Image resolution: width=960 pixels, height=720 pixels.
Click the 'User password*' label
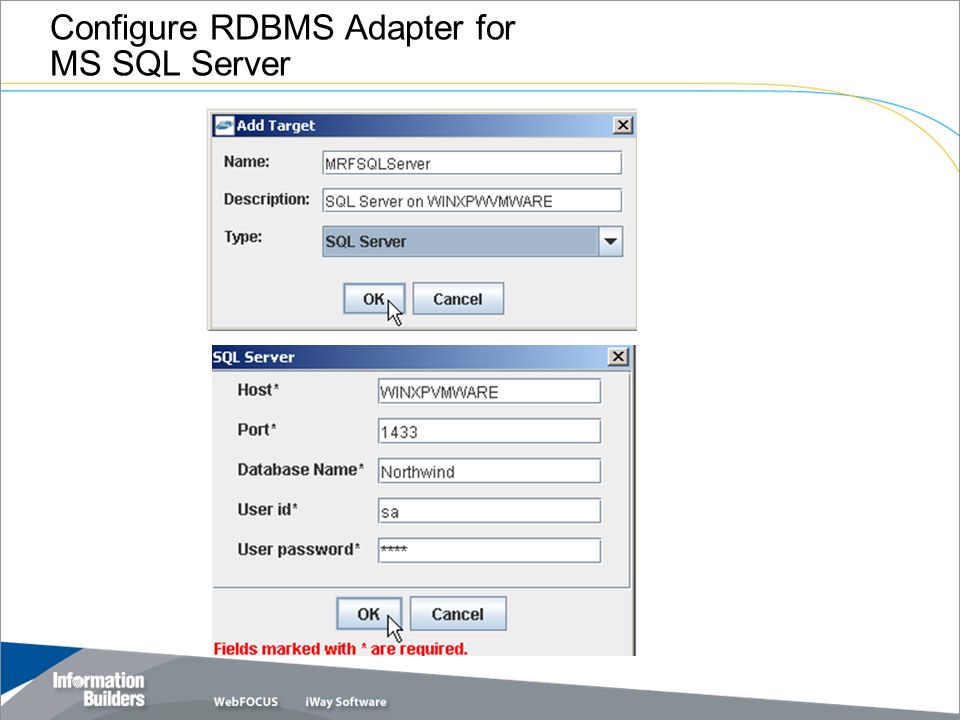(299, 549)
